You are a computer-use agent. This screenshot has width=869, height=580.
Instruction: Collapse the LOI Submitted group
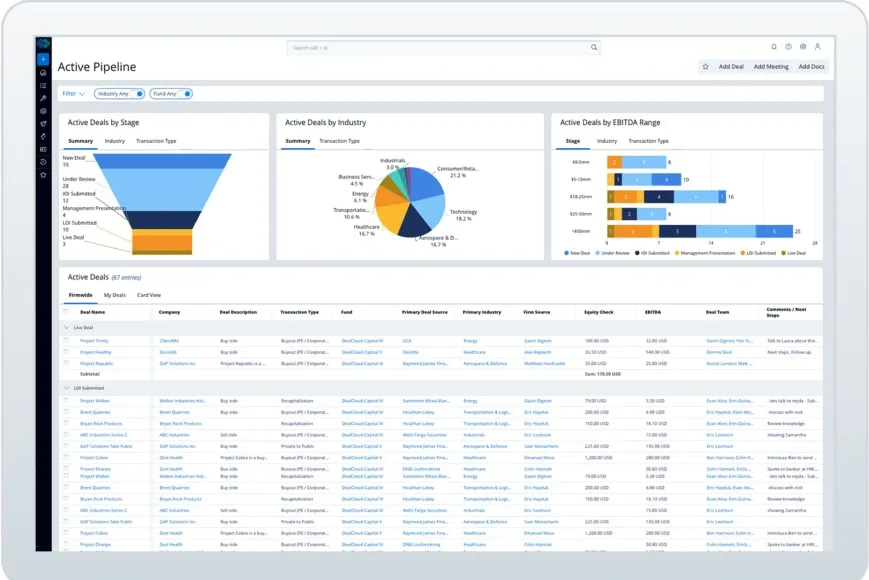coord(67,388)
